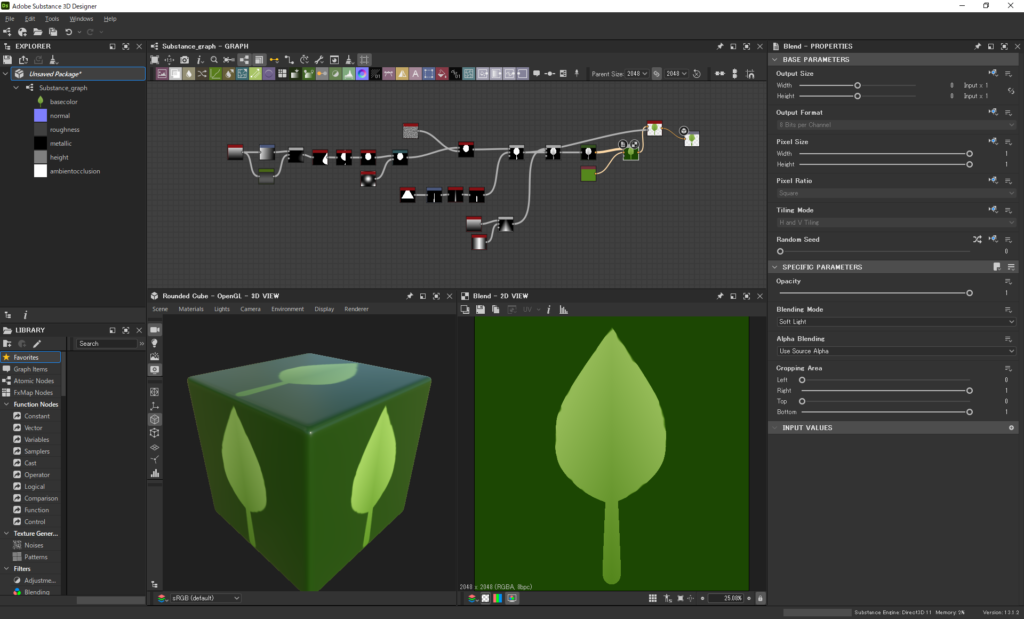The height and width of the screenshot is (619, 1024).
Task: Open histogram in the 2D view toolbar
Action: pyautogui.click(x=564, y=310)
